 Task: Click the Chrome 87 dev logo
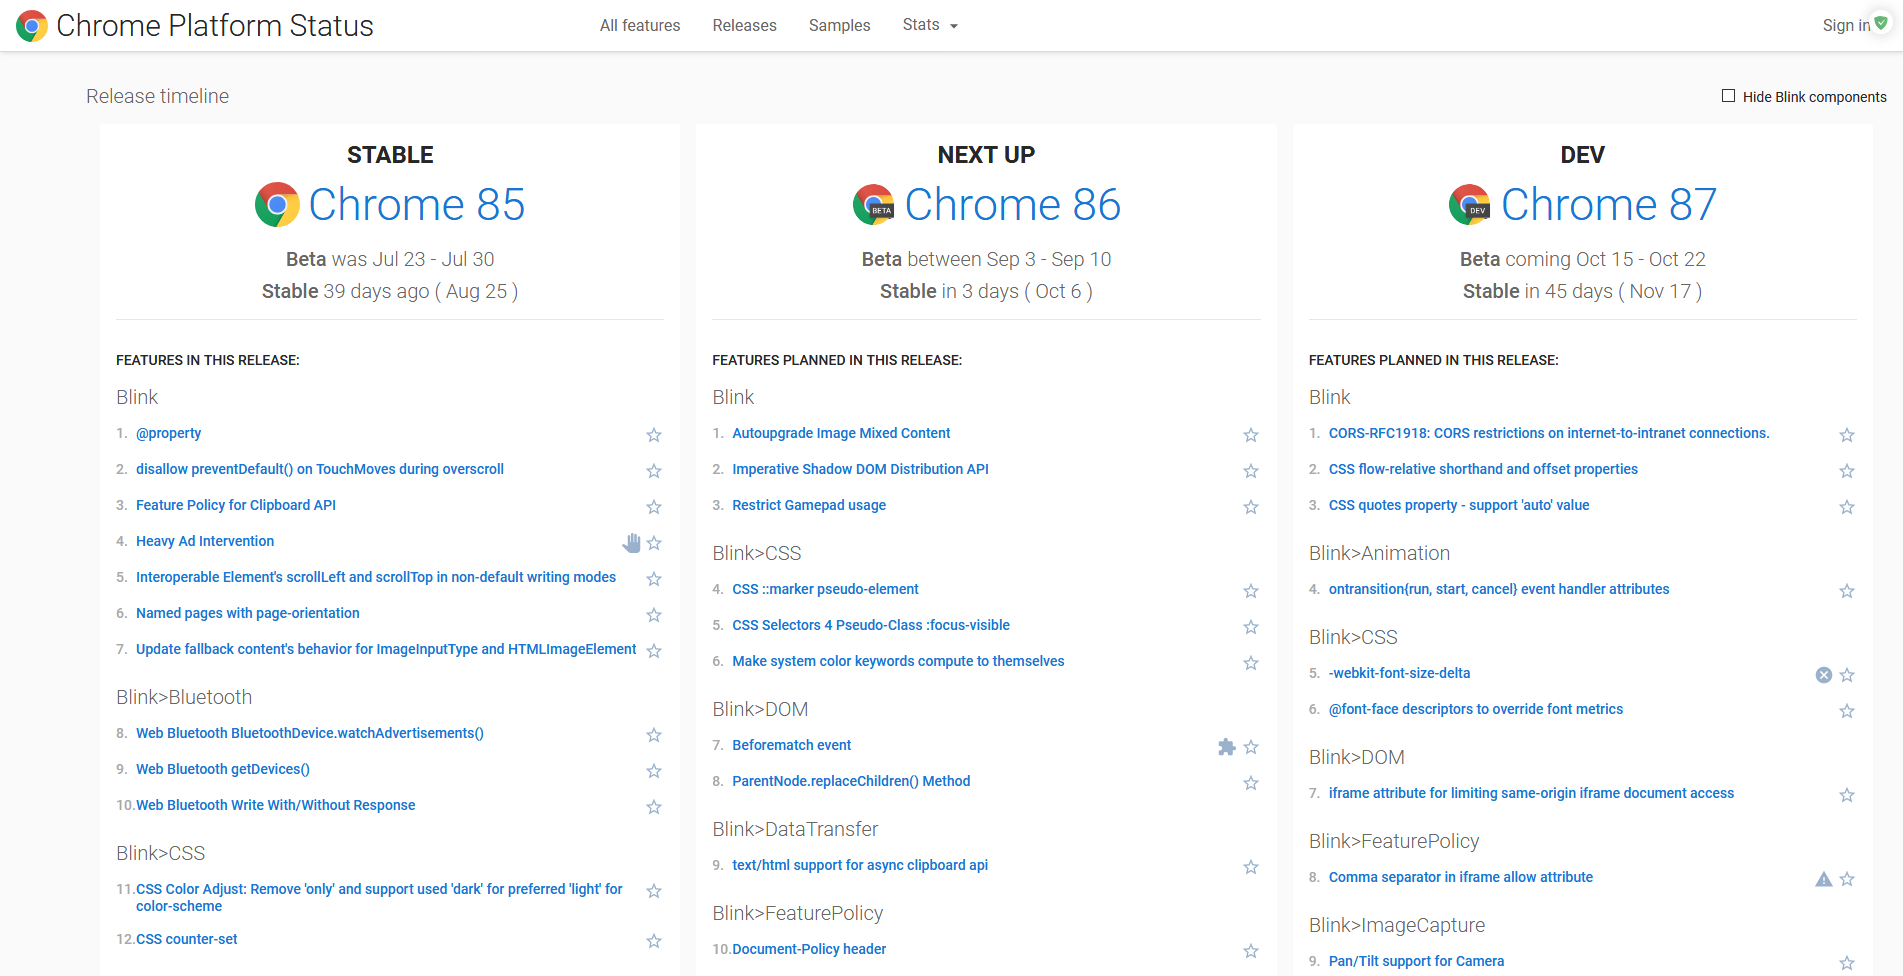(1470, 205)
